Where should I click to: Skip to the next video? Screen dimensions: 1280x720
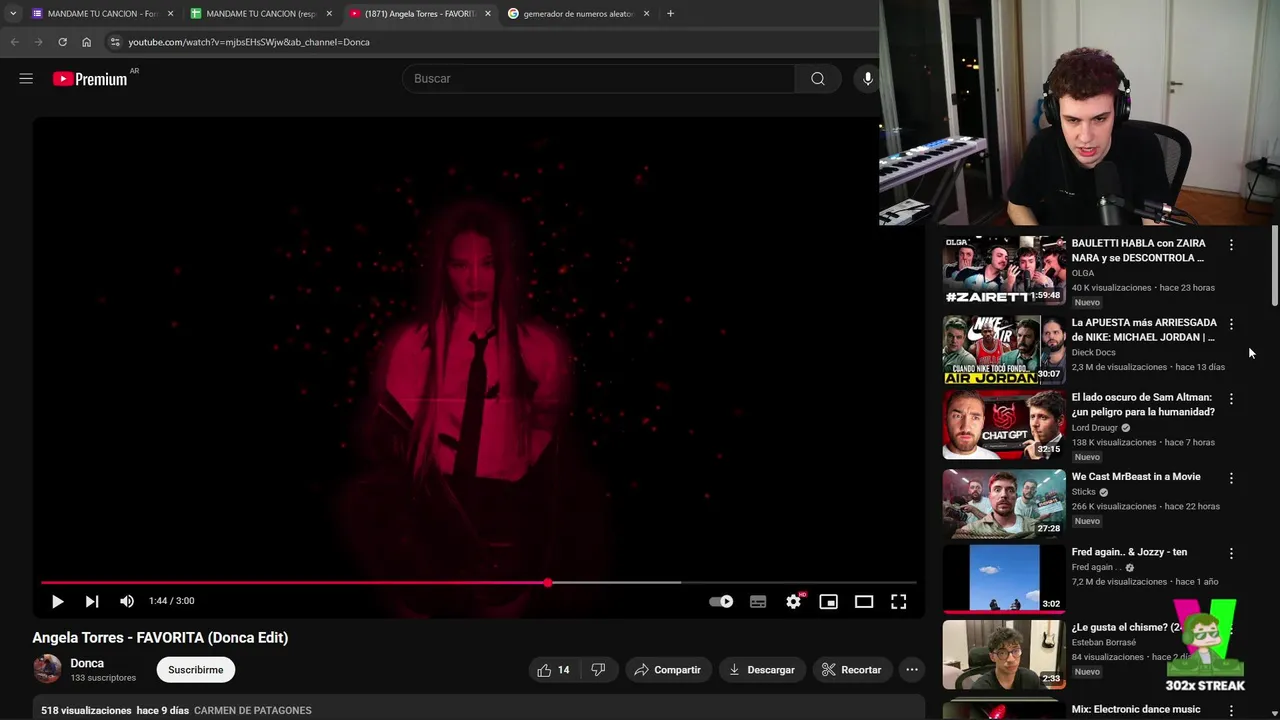tap(91, 601)
